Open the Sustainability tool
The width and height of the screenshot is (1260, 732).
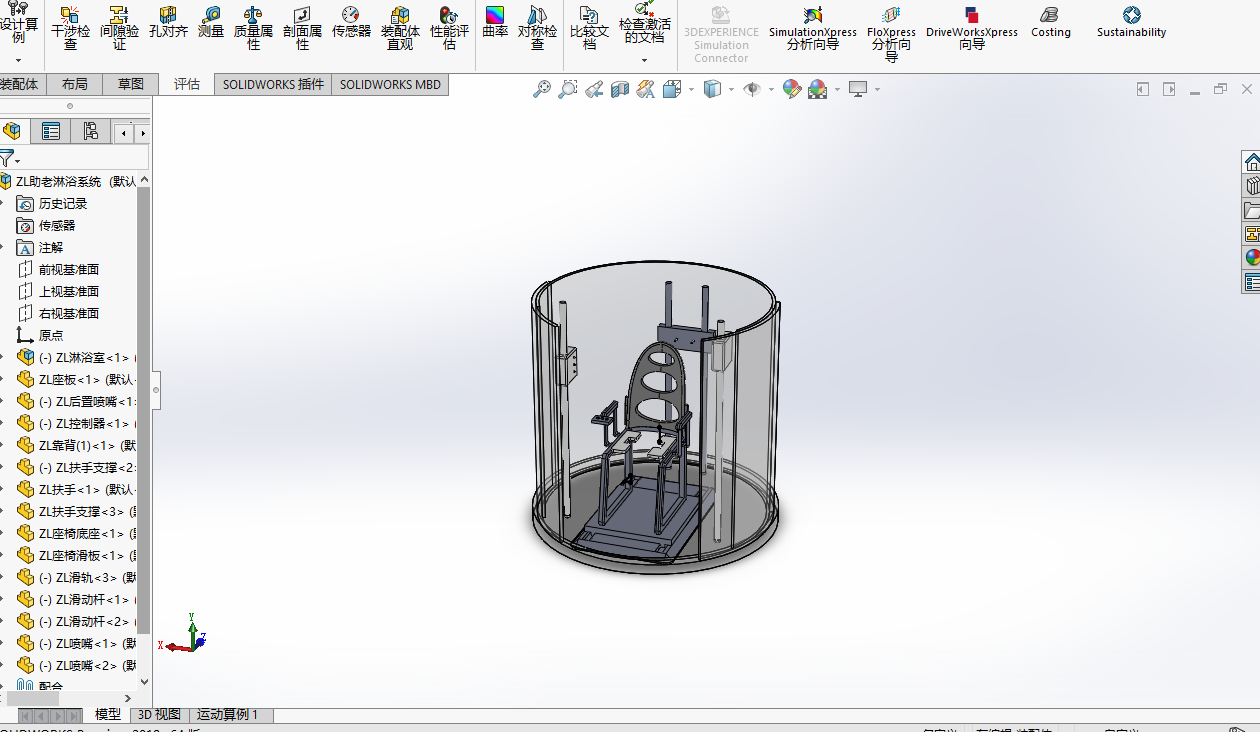[x=1131, y=24]
